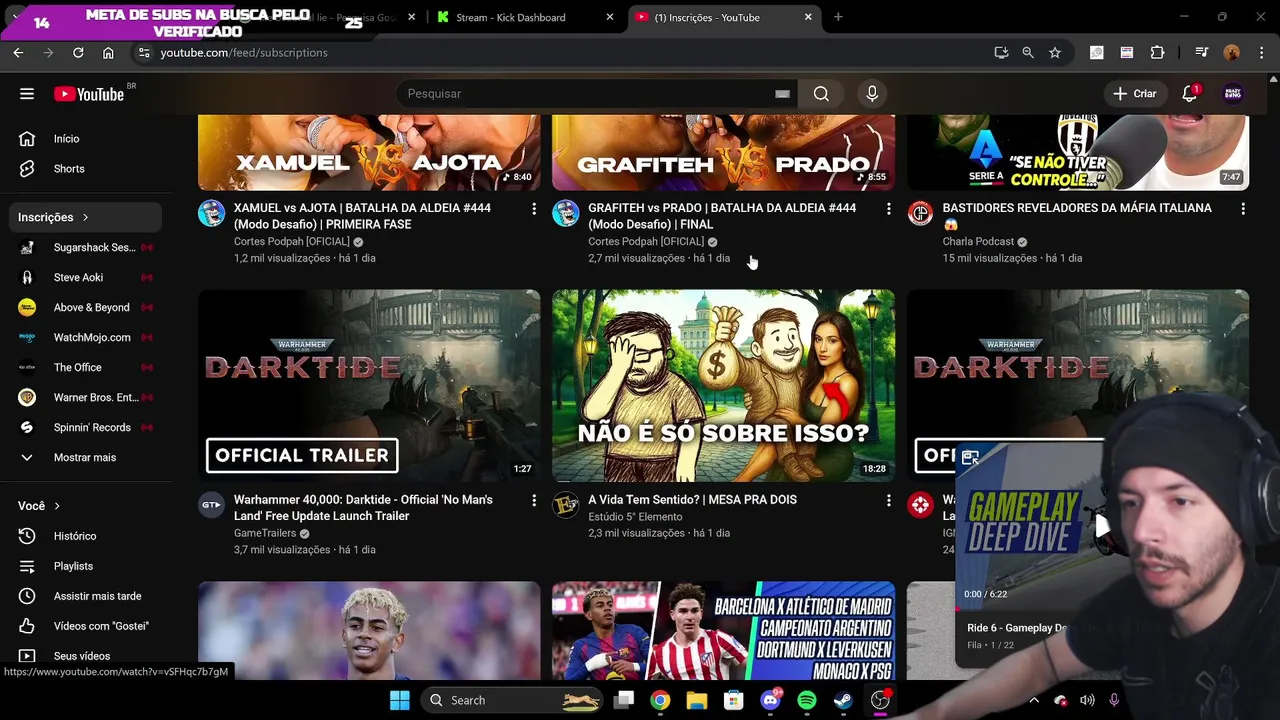Open options for GRAFITEH vs PRADO video
Image resolution: width=1280 pixels, height=720 pixels.
[888, 208]
